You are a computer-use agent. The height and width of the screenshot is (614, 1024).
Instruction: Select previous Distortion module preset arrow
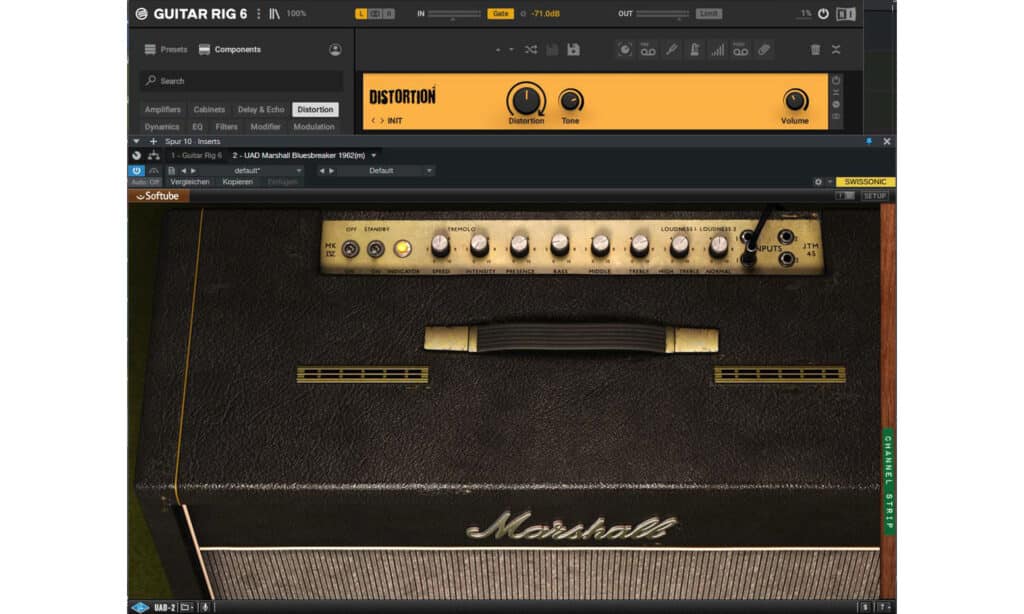tap(374, 121)
